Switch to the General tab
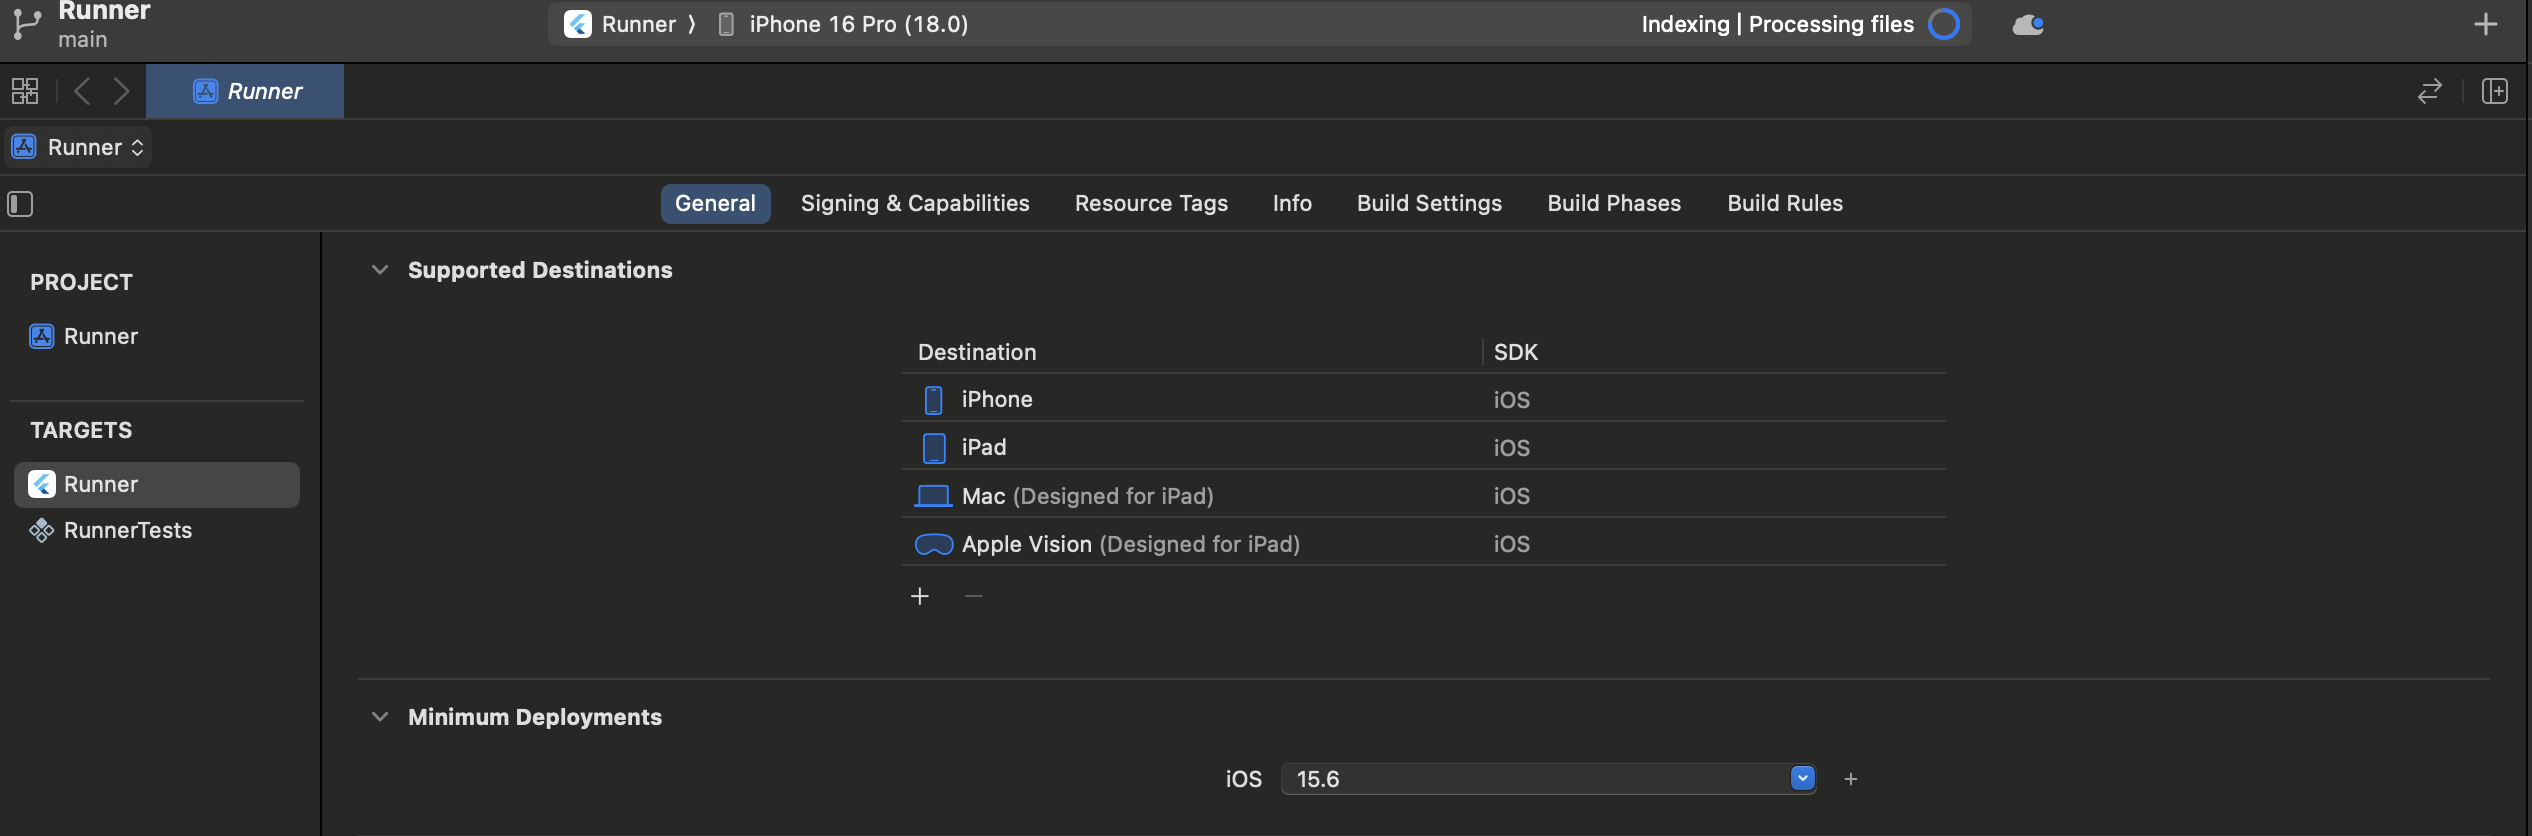 (x=715, y=203)
